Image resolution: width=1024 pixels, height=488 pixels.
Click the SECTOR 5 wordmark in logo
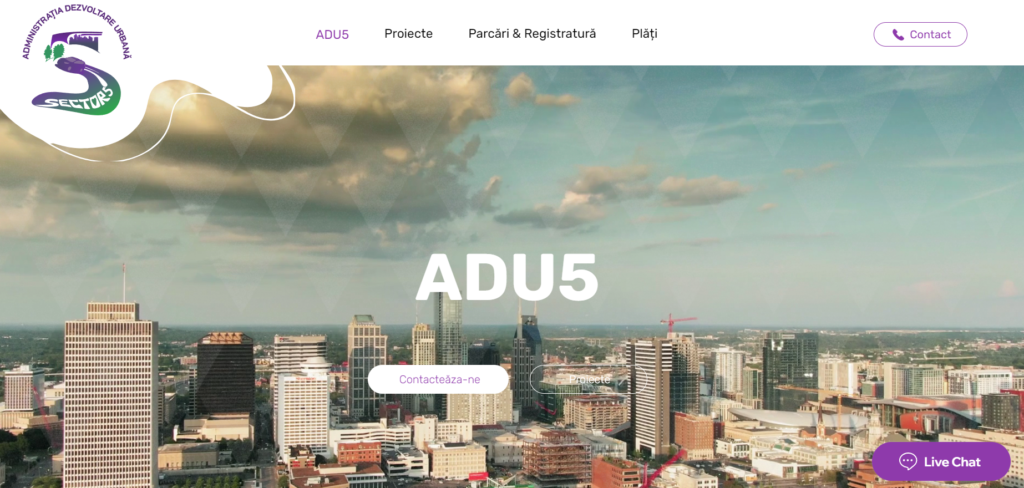click(77, 97)
